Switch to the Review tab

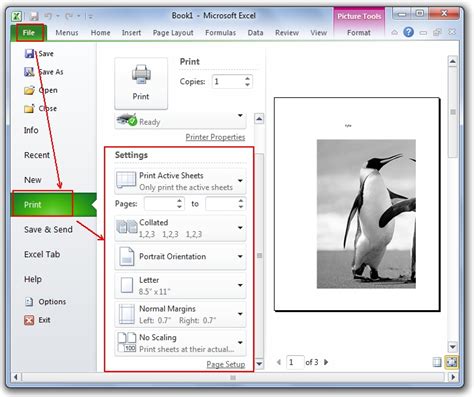(287, 33)
